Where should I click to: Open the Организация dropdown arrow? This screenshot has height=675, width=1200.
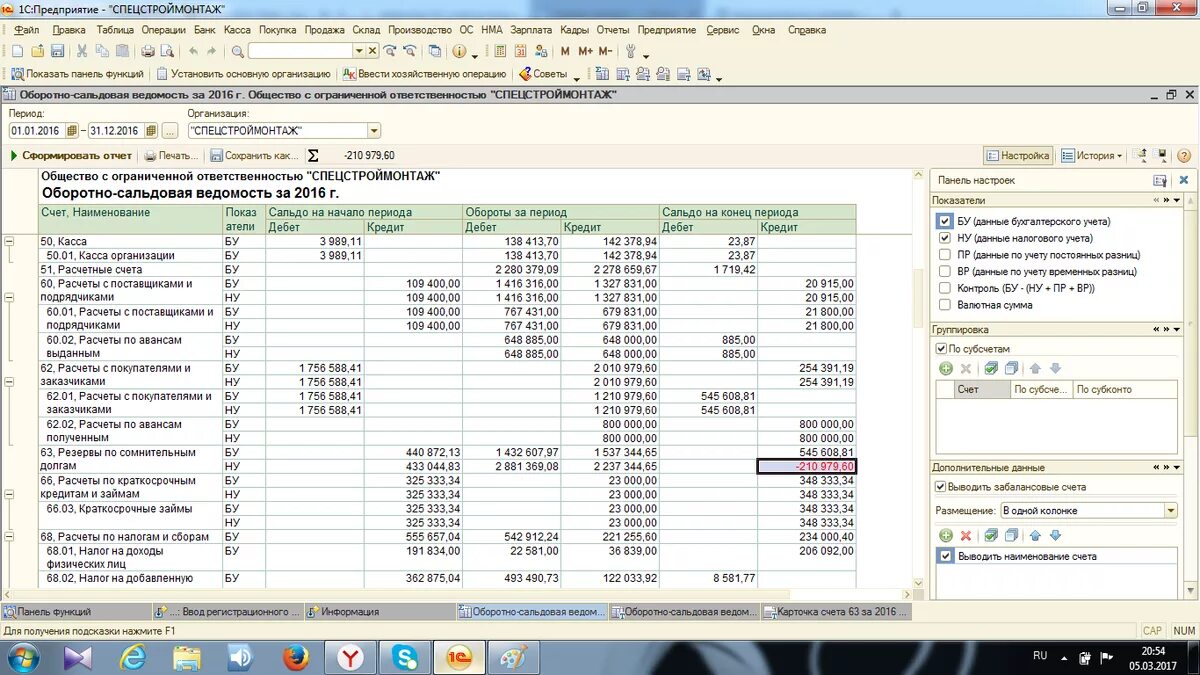374,131
